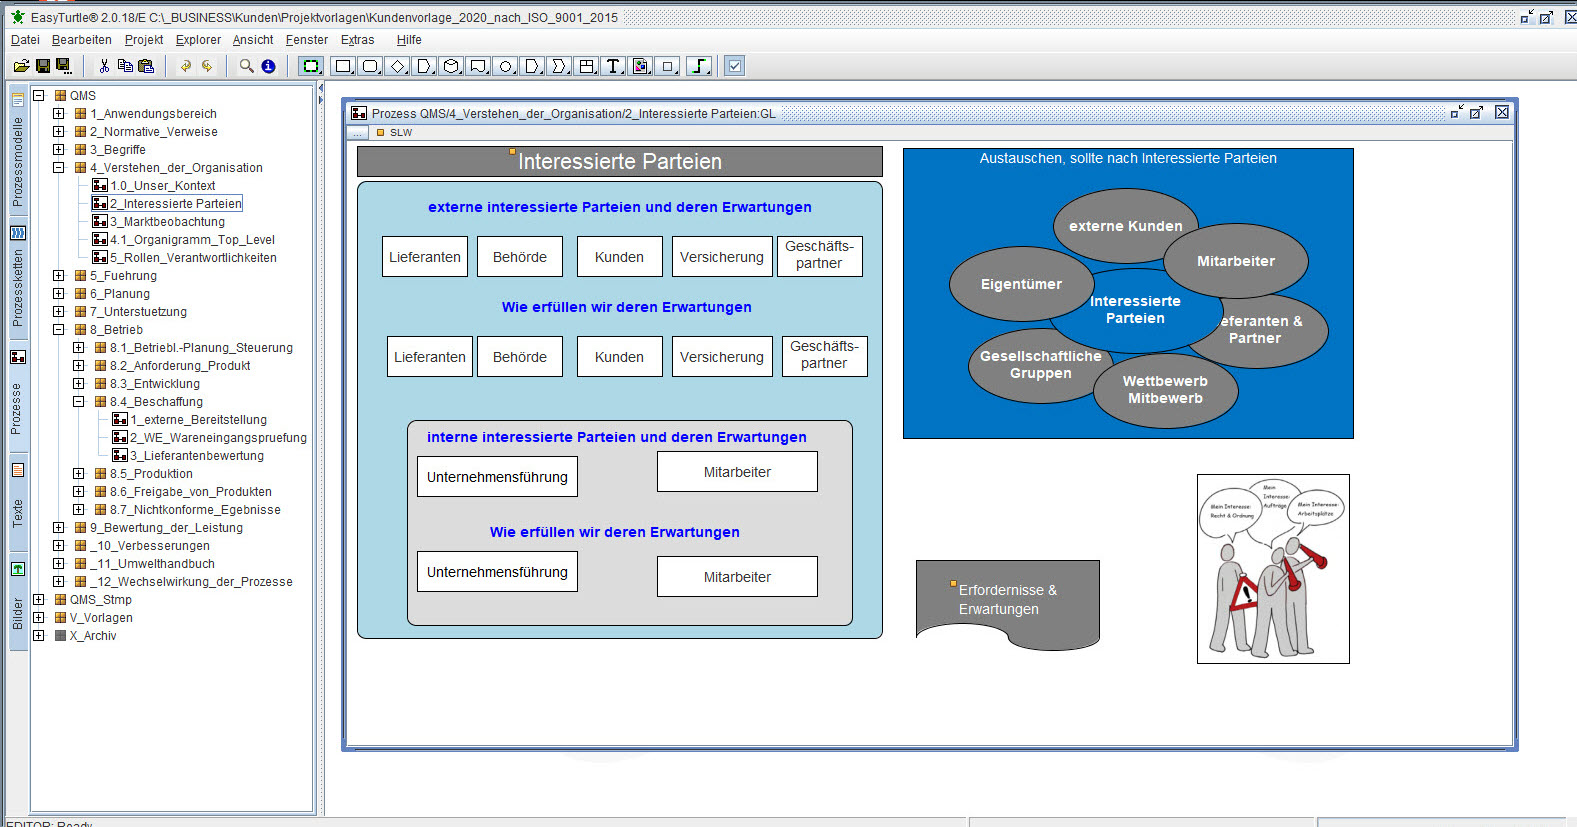The height and width of the screenshot is (827, 1577).
Task: Collapse the 8.4_Beschaffung folder
Action: 78,402
